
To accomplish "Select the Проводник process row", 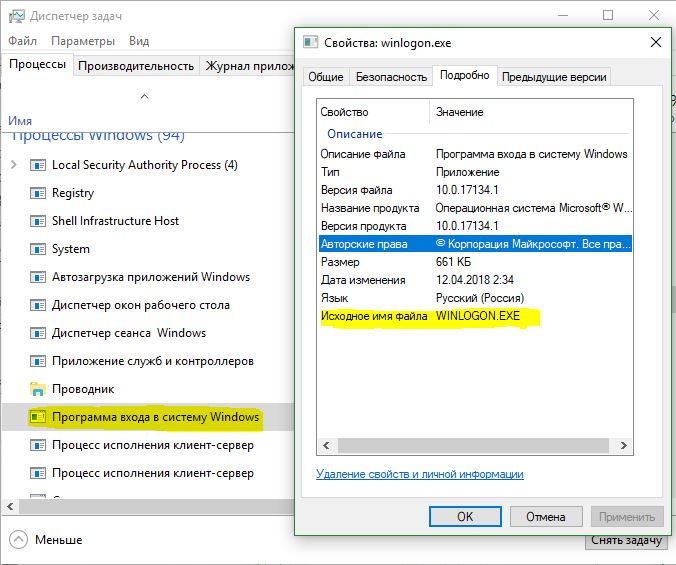I will [x=148, y=389].
